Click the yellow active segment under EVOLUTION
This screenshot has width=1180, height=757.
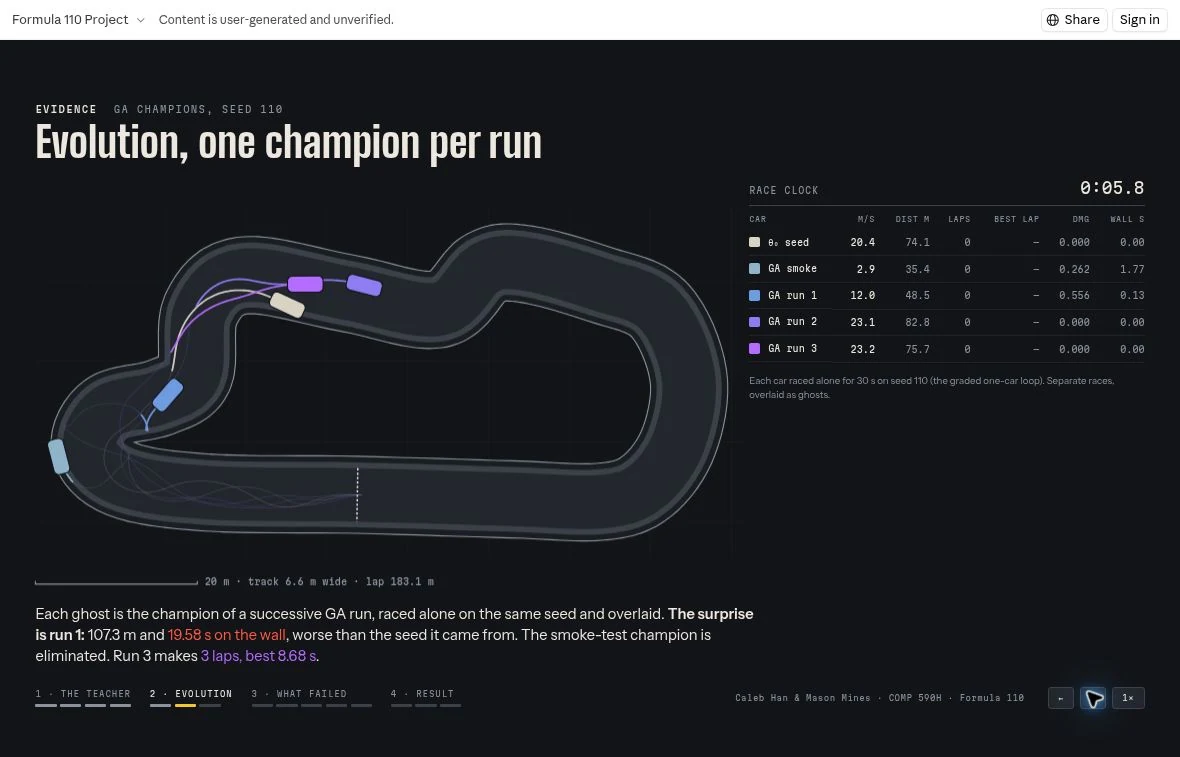(x=185, y=705)
